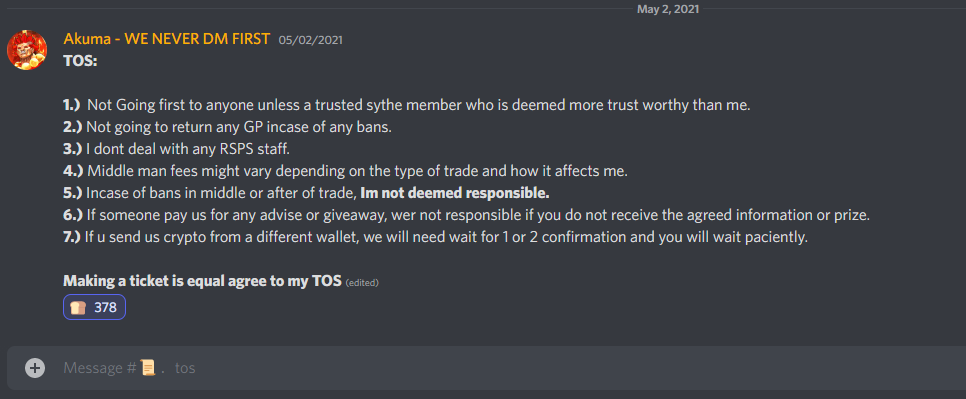This screenshot has height=399, width=966.
Task: Toggle the bread emoji reaction with 378
Action: point(94,307)
